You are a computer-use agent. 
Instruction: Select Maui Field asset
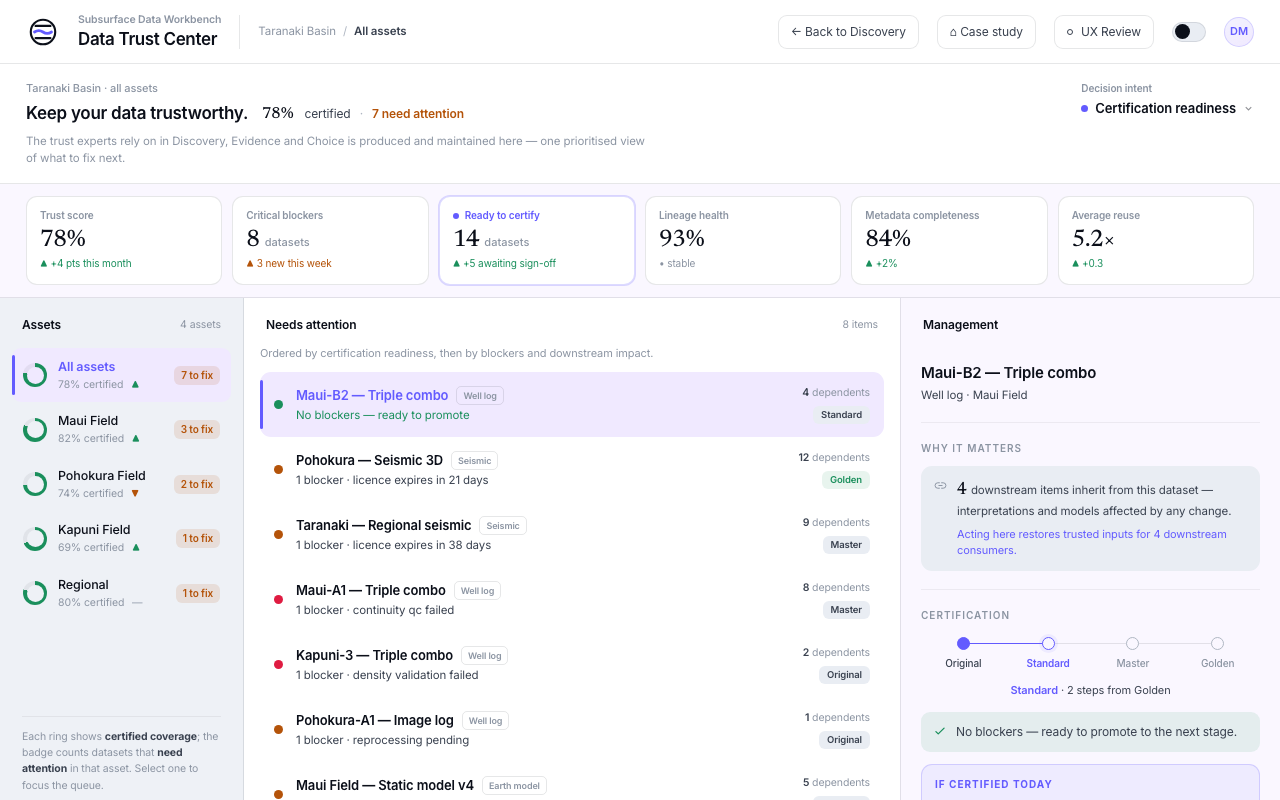[122, 429]
